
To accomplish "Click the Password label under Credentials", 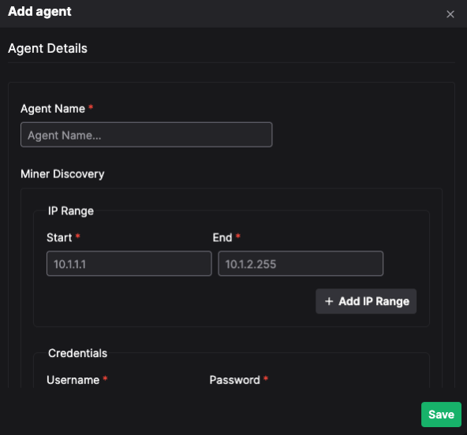I will pos(235,380).
